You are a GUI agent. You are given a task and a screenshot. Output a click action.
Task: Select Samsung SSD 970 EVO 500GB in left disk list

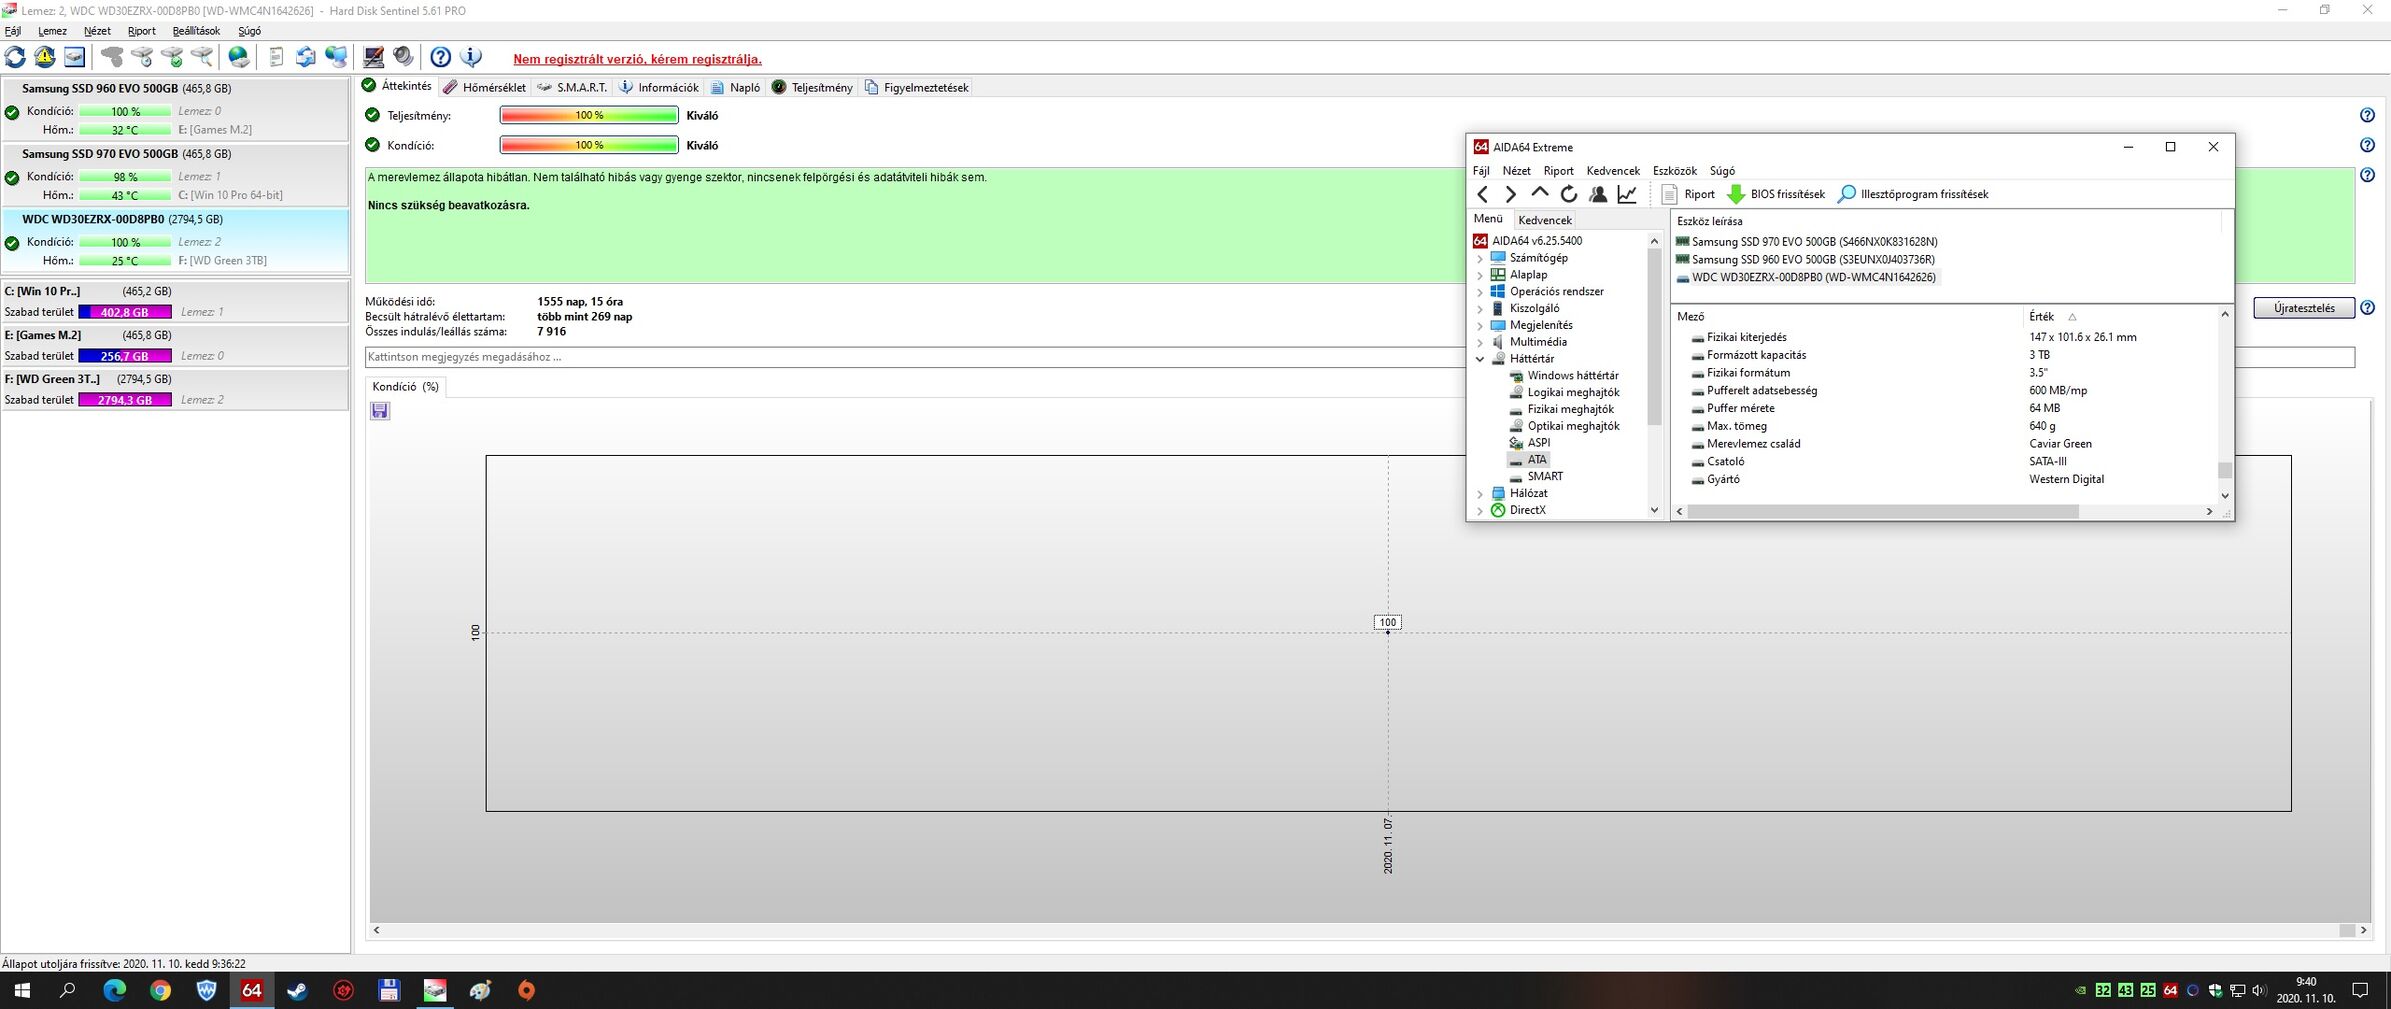coord(175,174)
